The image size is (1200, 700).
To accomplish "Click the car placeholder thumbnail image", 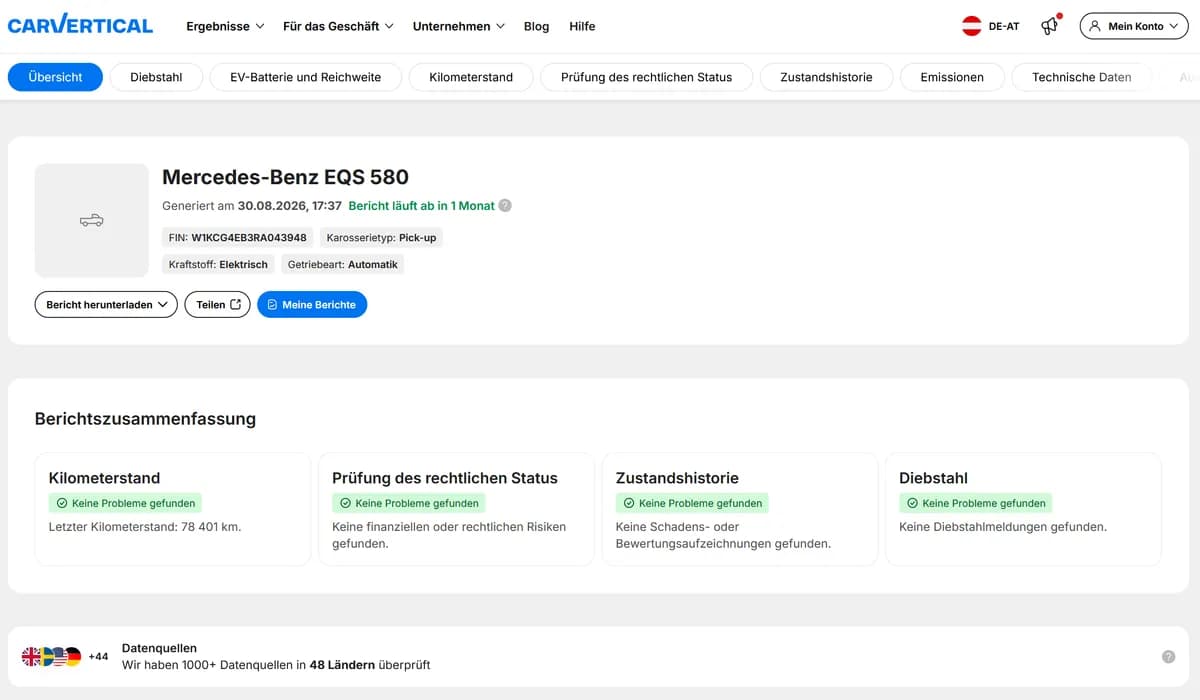I will (92, 220).
